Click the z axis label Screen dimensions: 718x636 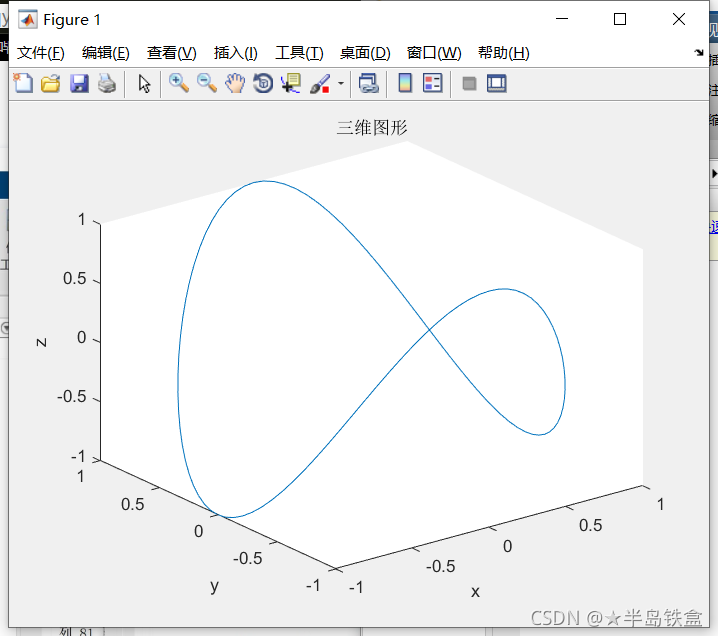pyautogui.click(x=41, y=342)
